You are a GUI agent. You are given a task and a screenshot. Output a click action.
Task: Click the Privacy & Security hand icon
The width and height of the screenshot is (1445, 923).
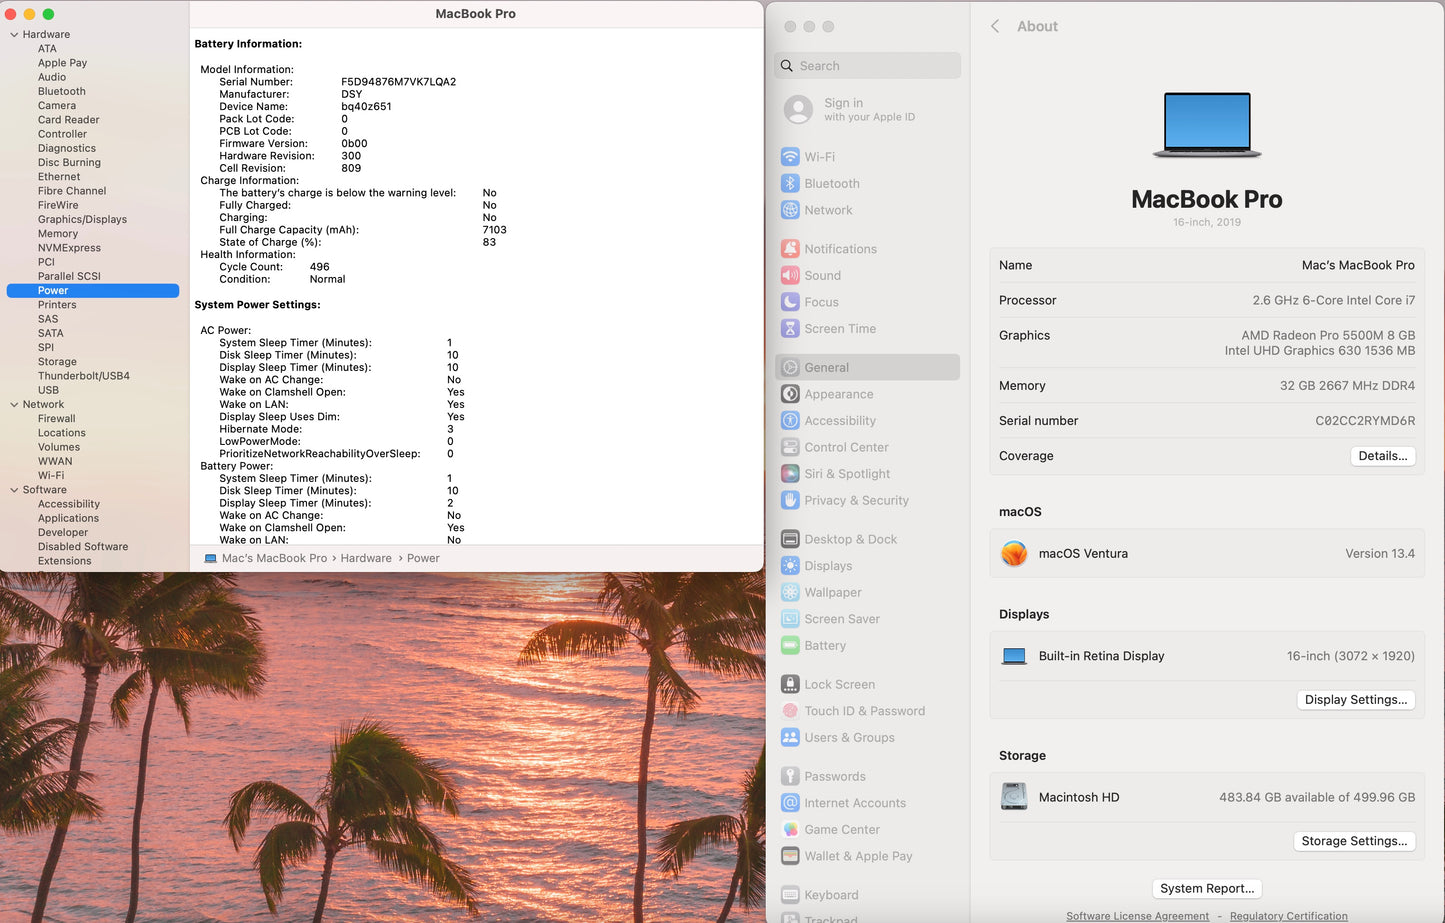pos(790,501)
